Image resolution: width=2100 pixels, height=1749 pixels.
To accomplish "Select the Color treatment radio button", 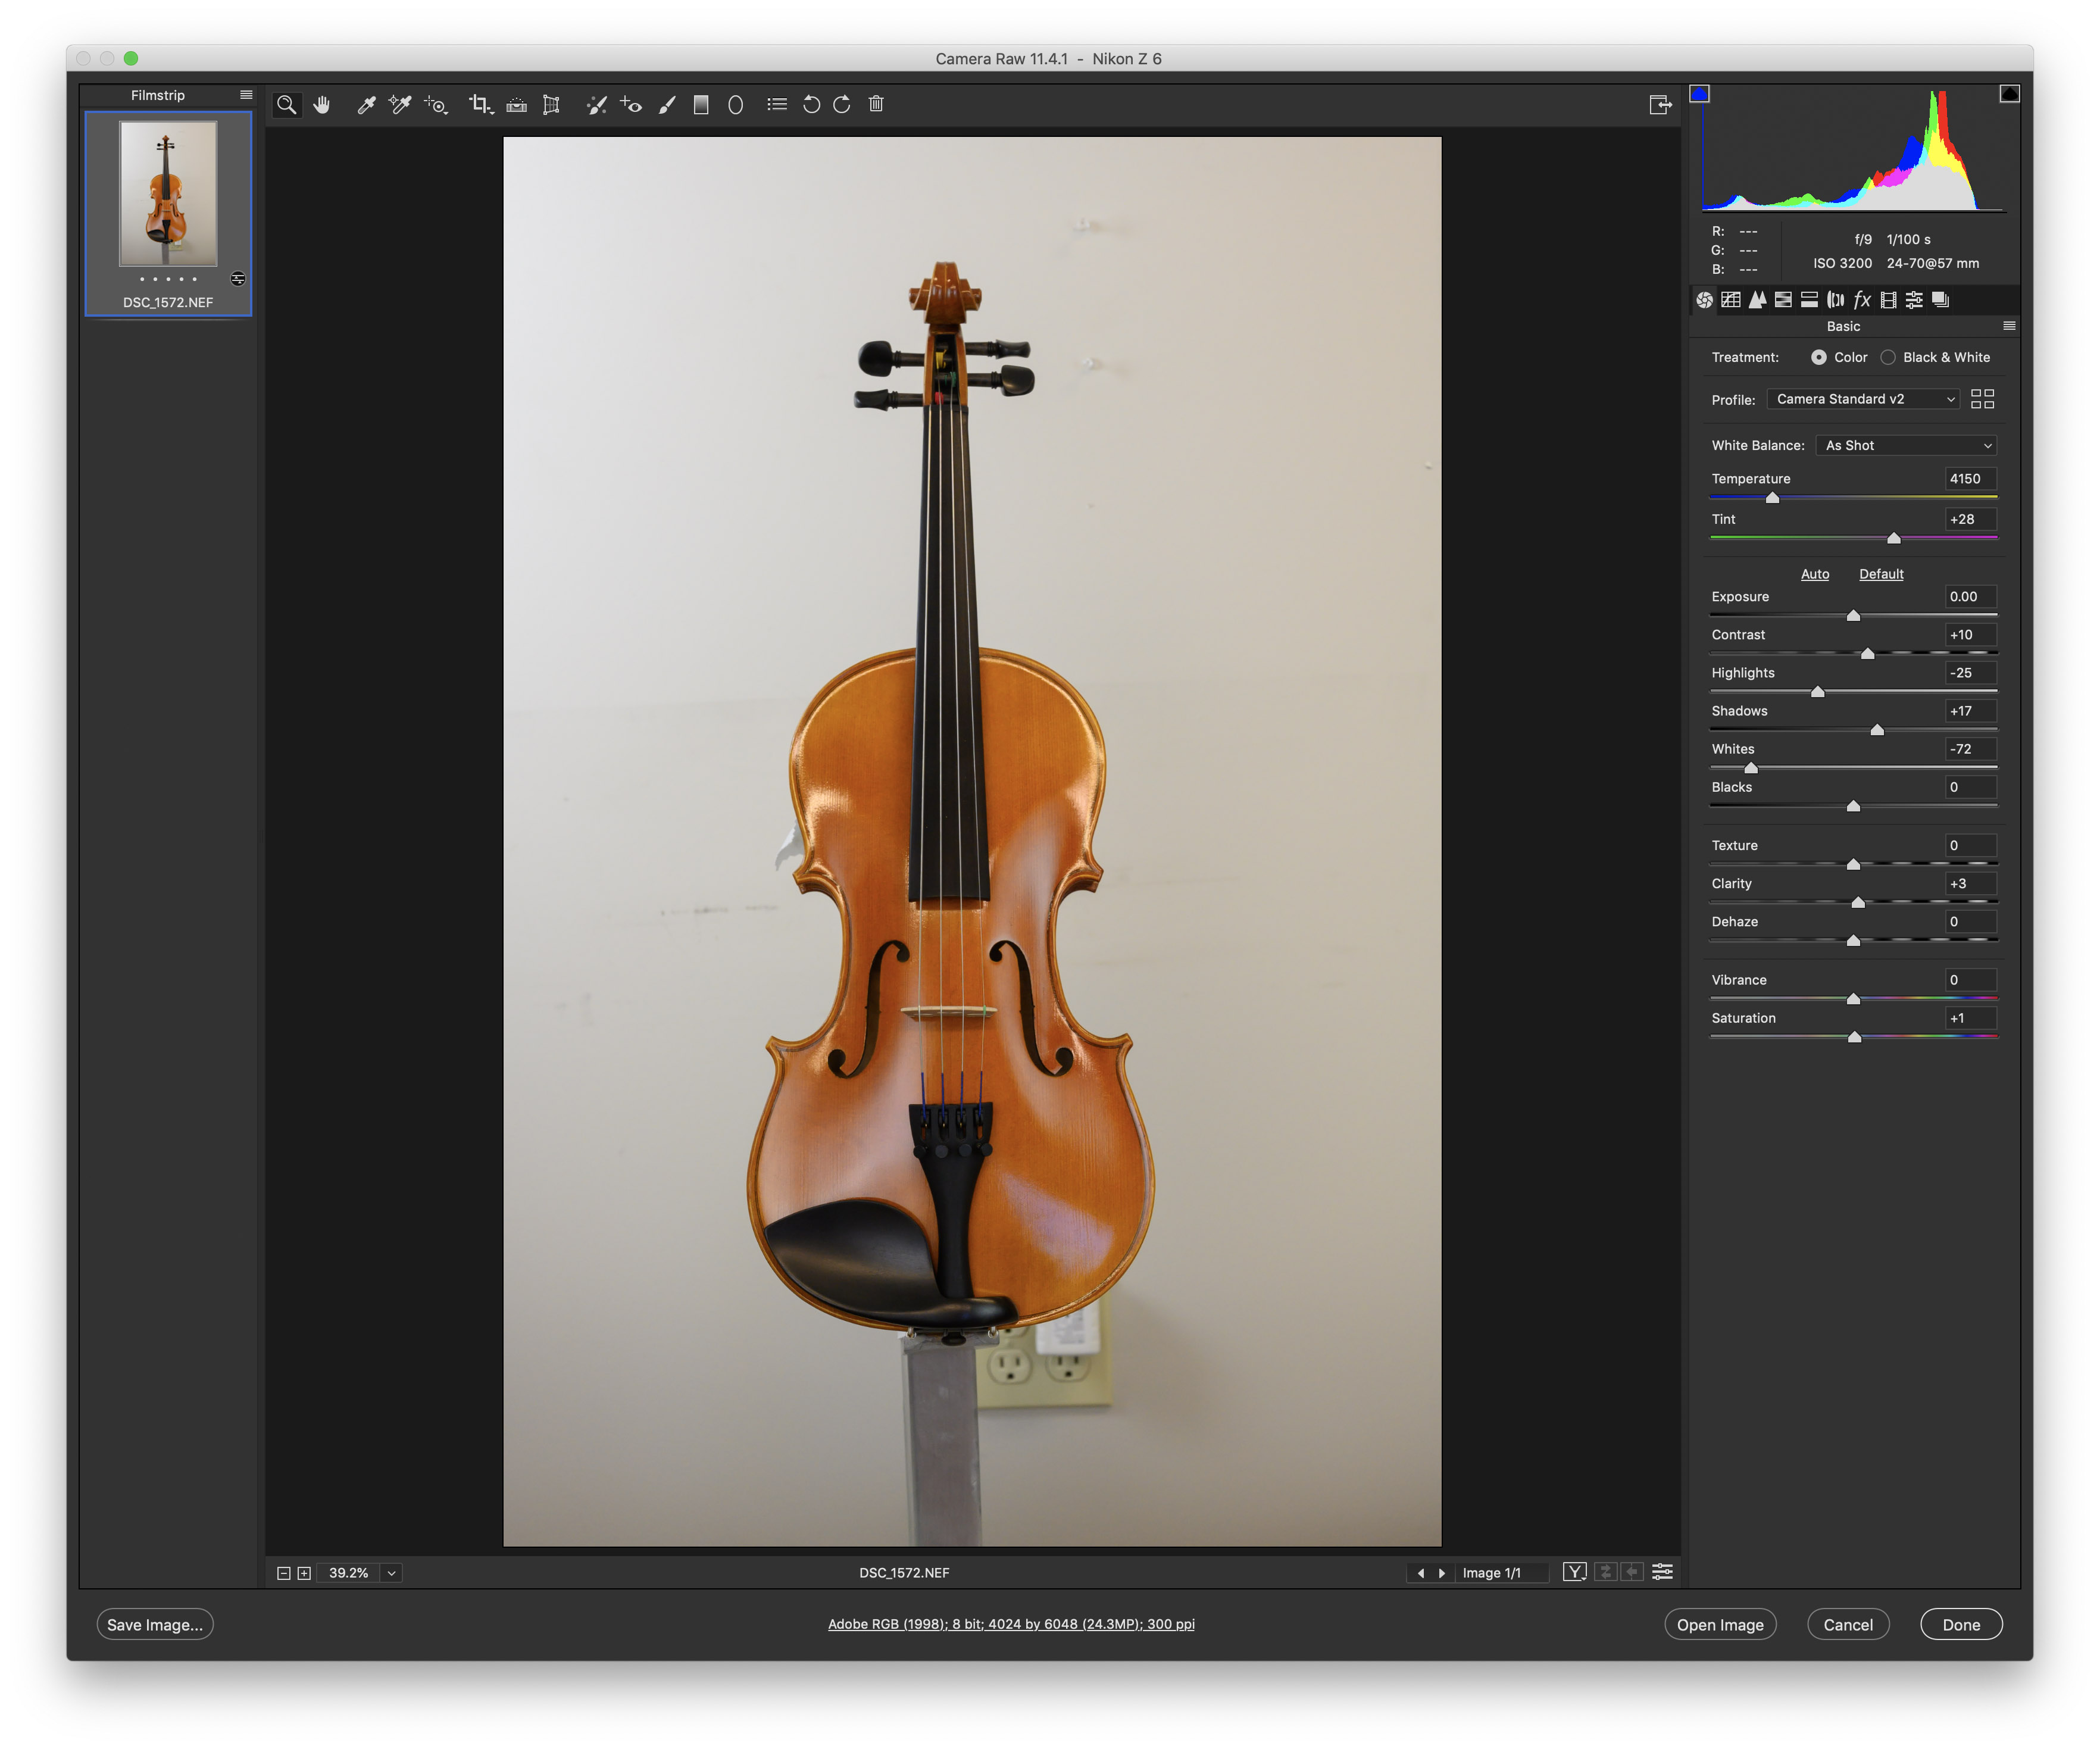I will (x=1818, y=357).
